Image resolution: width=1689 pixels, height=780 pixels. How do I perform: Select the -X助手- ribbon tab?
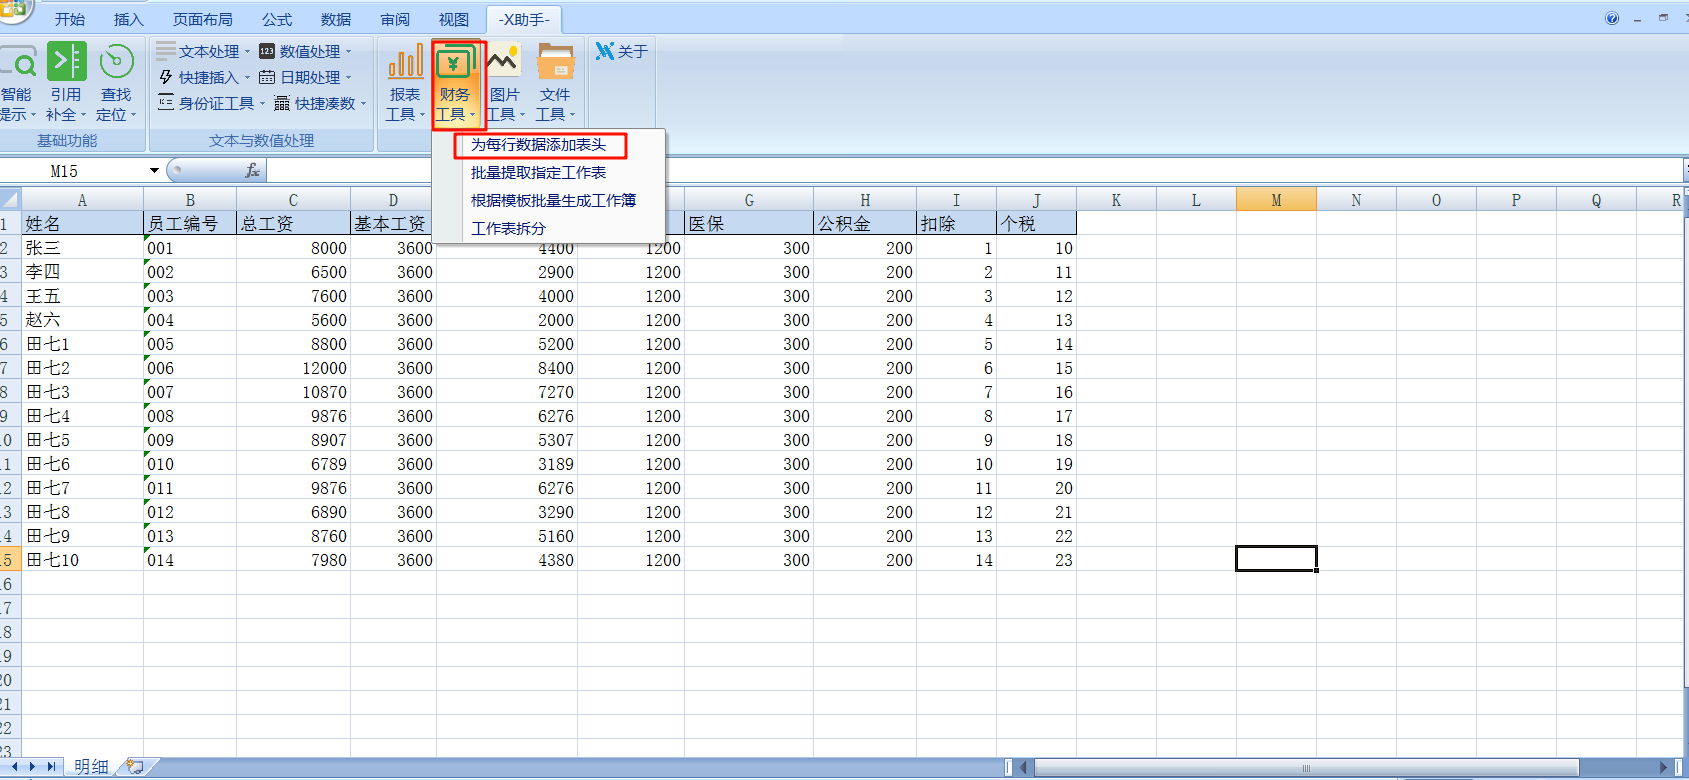[524, 20]
